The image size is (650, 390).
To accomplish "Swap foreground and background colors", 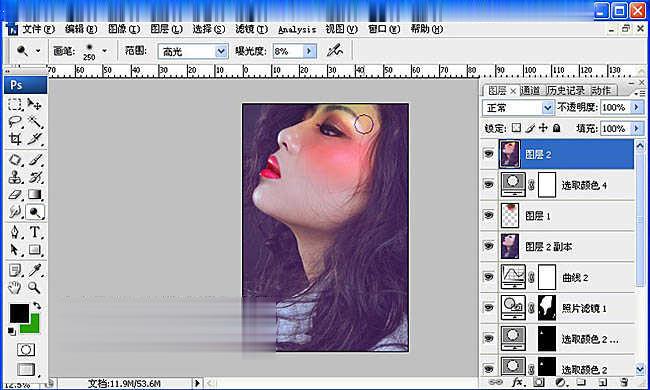I will (37, 306).
